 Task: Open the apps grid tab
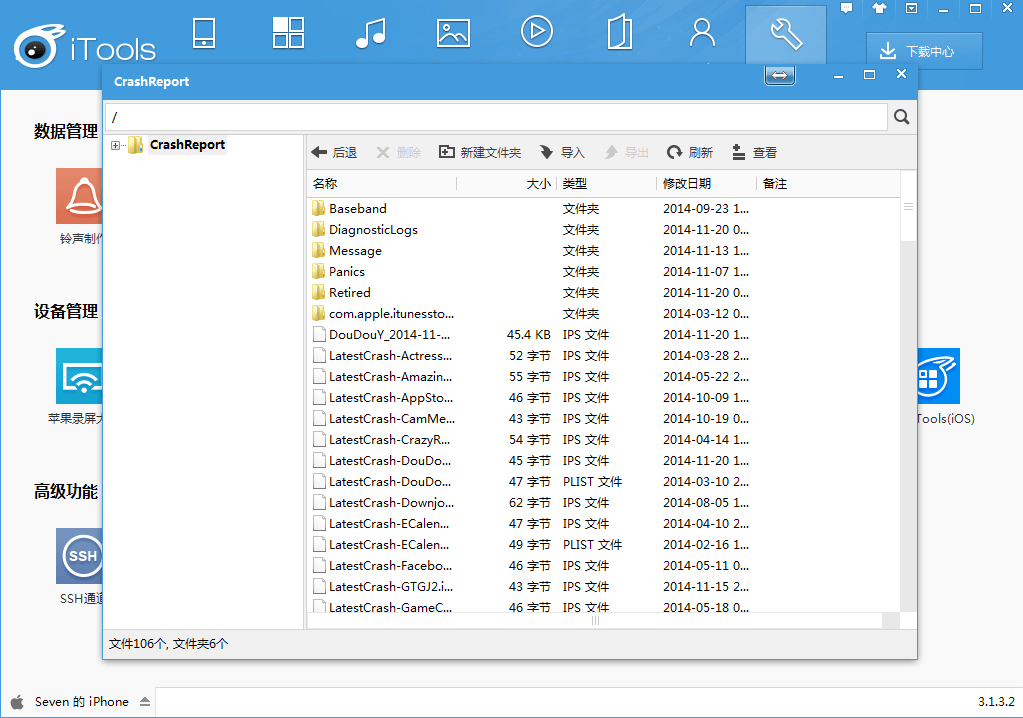288,33
